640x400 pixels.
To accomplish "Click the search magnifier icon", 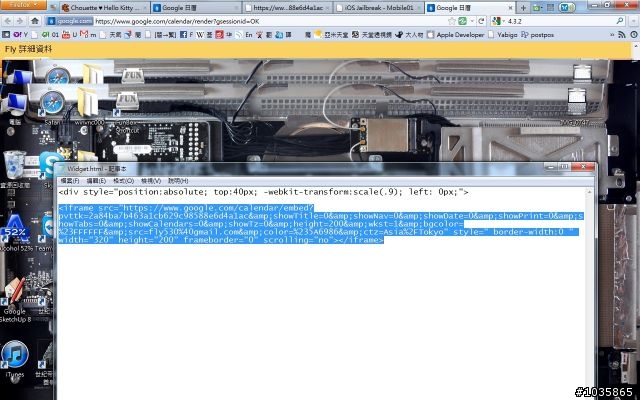I will [620, 21].
